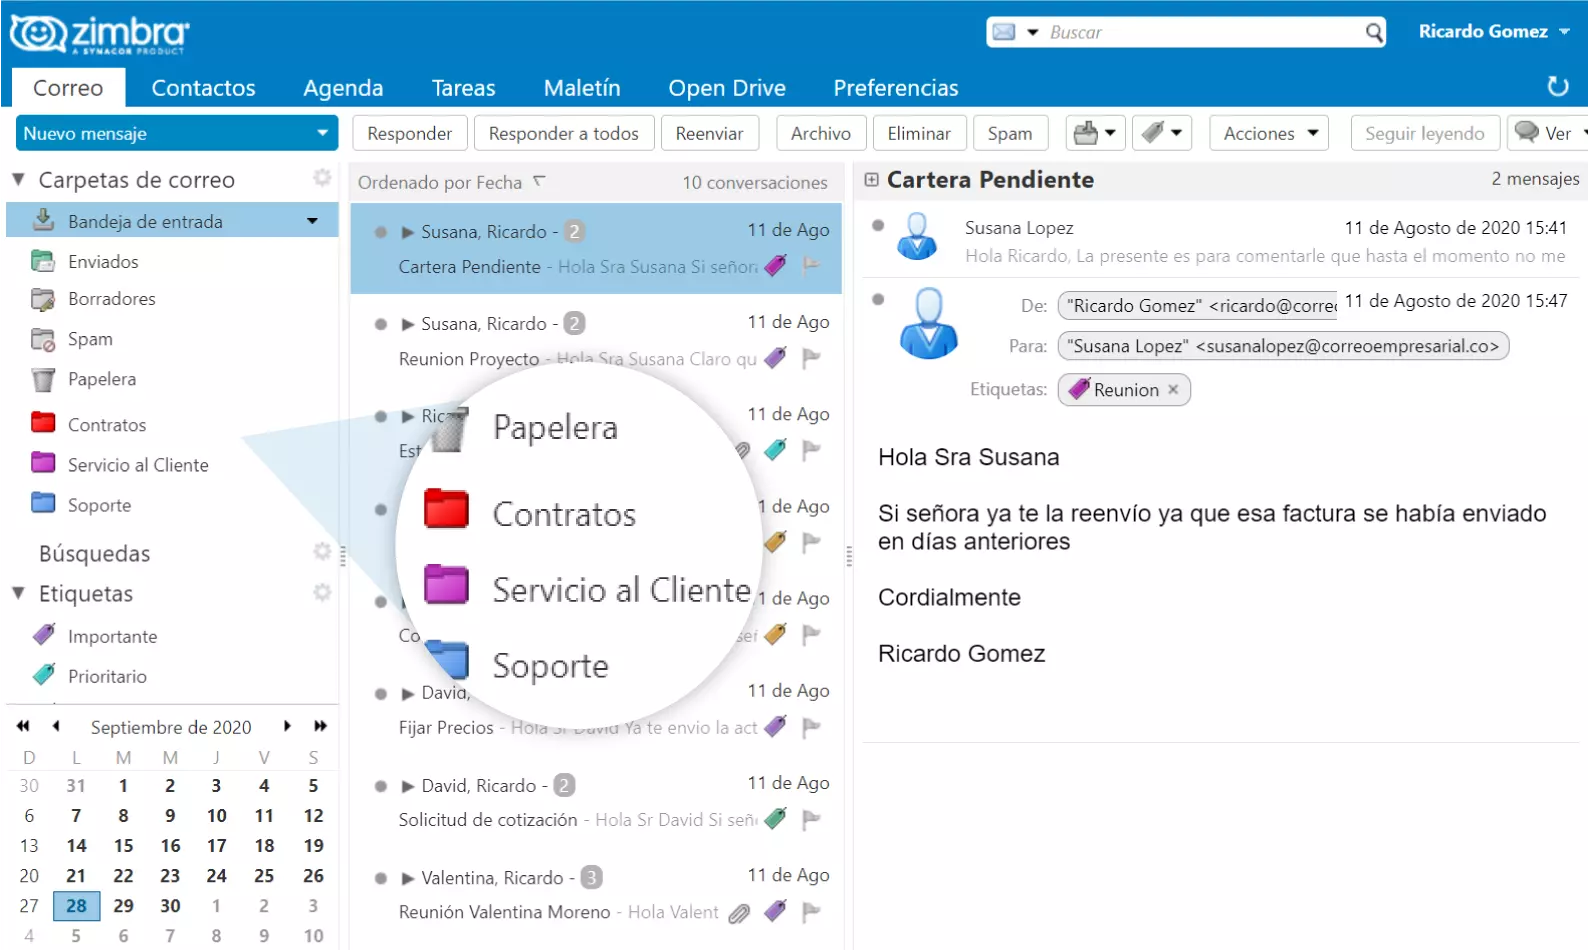Remove the Reunion tag from message
This screenshot has width=1588, height=950.
coord(1173,390)
